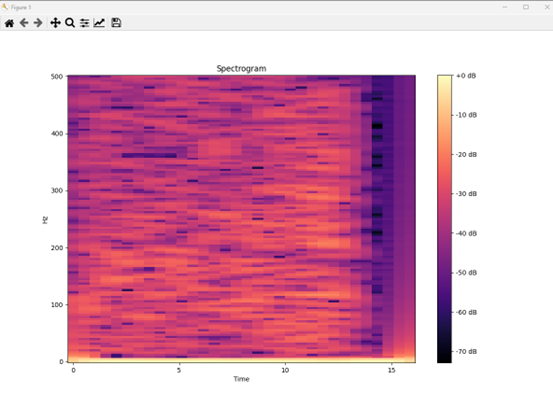Screen dimensions: 553x393
Task: Click the Figure 1 window title text
Action: point(21,7)
